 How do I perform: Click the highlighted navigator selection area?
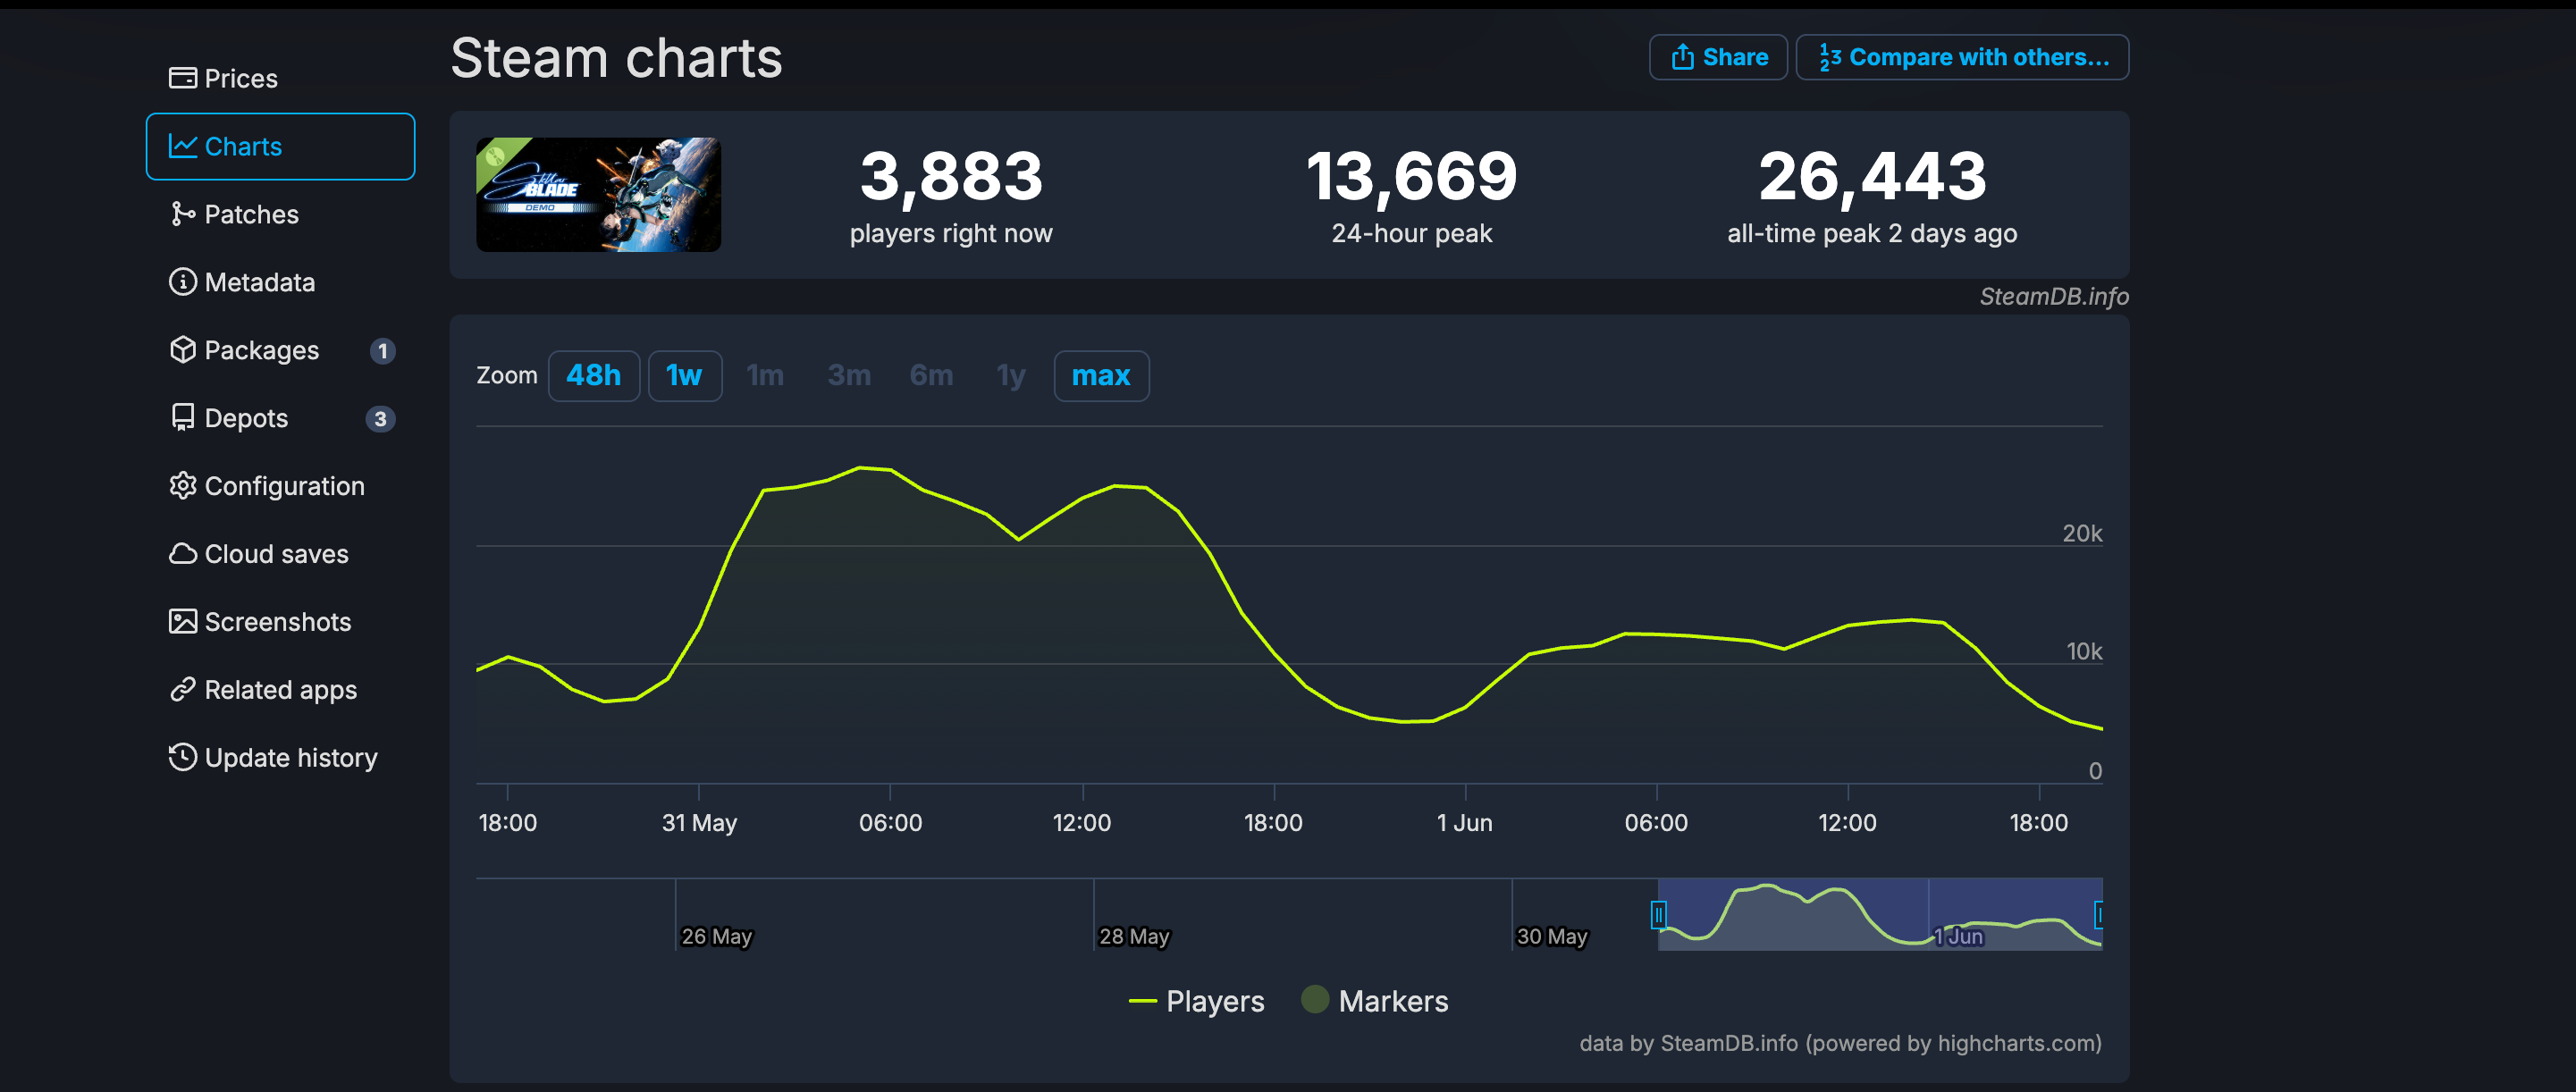(1880, 914)
